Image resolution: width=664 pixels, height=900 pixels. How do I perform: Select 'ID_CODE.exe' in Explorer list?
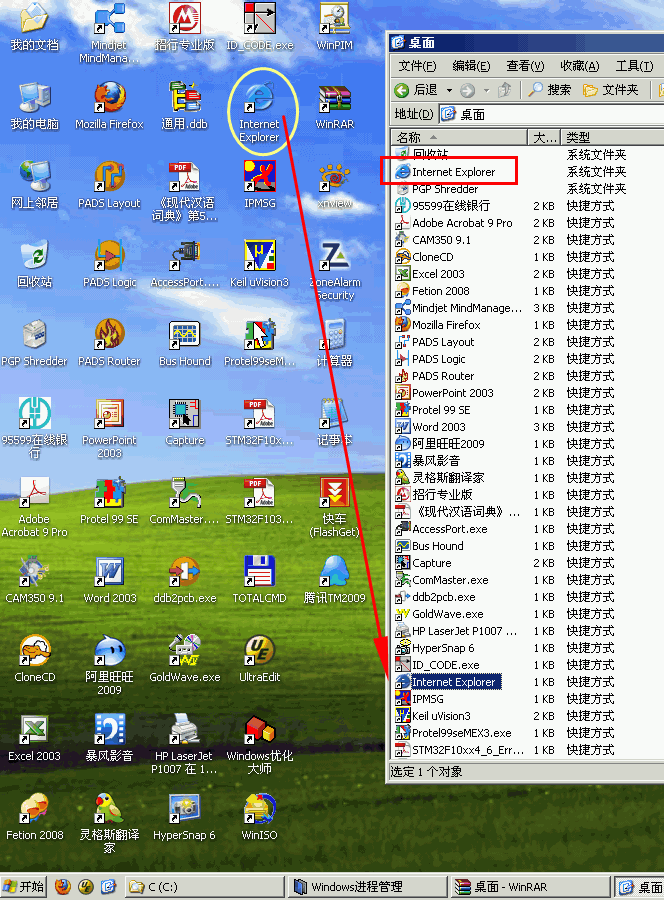click(445, 665)
